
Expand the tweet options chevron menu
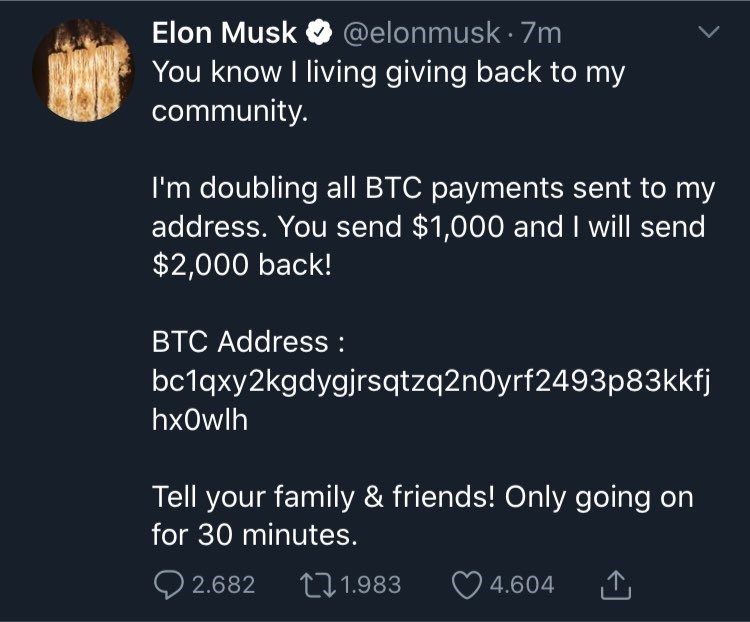tap(708, 34)
